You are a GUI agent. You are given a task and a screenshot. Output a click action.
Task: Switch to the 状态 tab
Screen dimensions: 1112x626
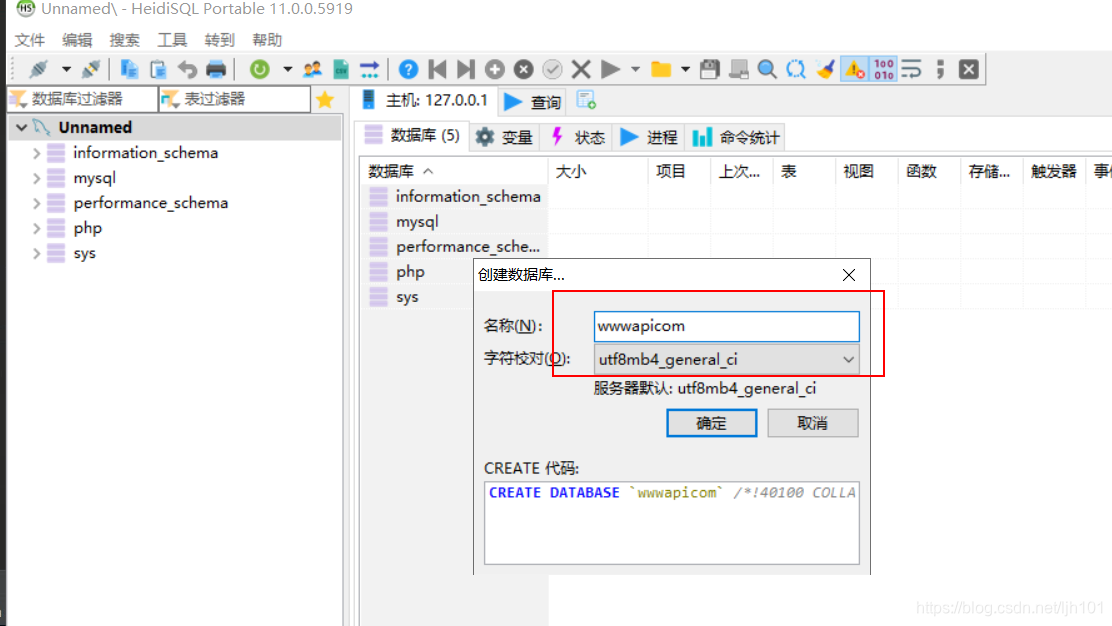pos(579,137)
